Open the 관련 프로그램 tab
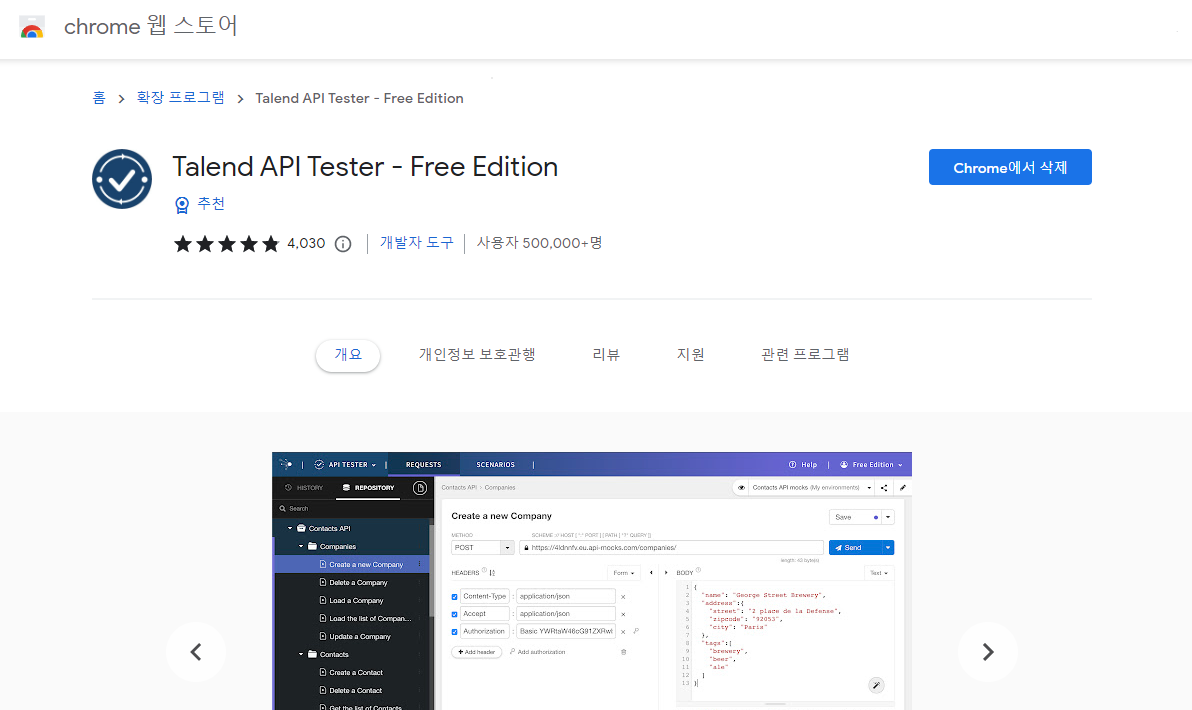The height and width of the screenshot is (710, 1192). click(x=805, y=355)
